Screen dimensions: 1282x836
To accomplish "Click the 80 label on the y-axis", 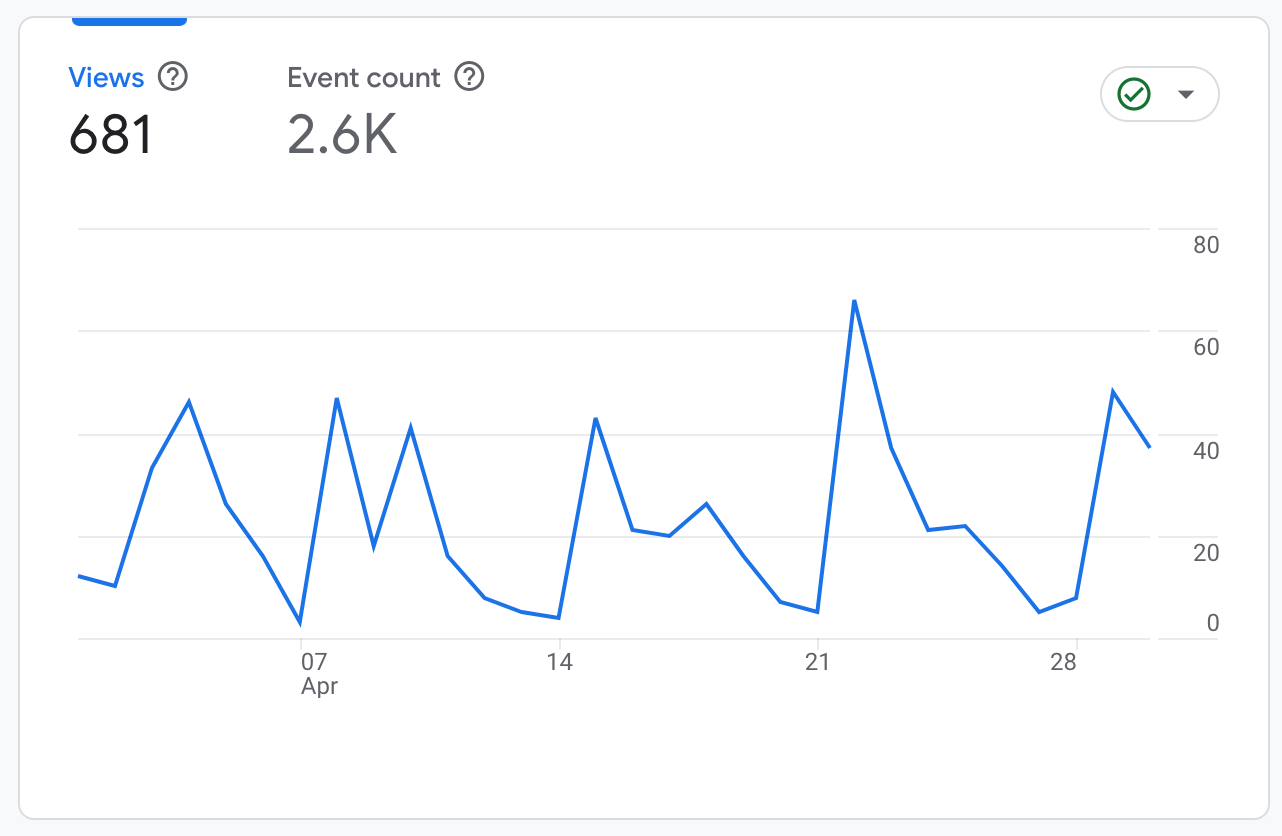I will click(1206, 245).
